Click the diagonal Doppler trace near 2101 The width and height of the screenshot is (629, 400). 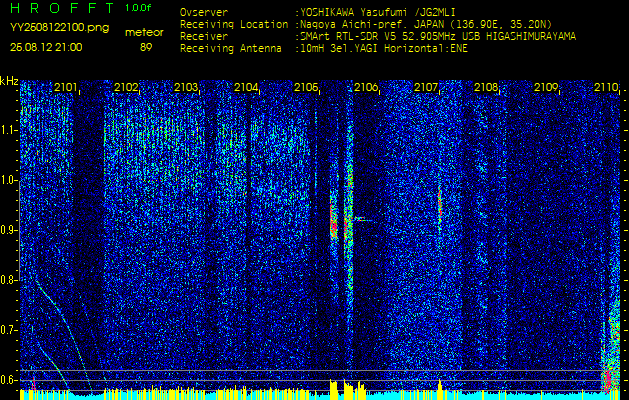(x=64, y=335)
